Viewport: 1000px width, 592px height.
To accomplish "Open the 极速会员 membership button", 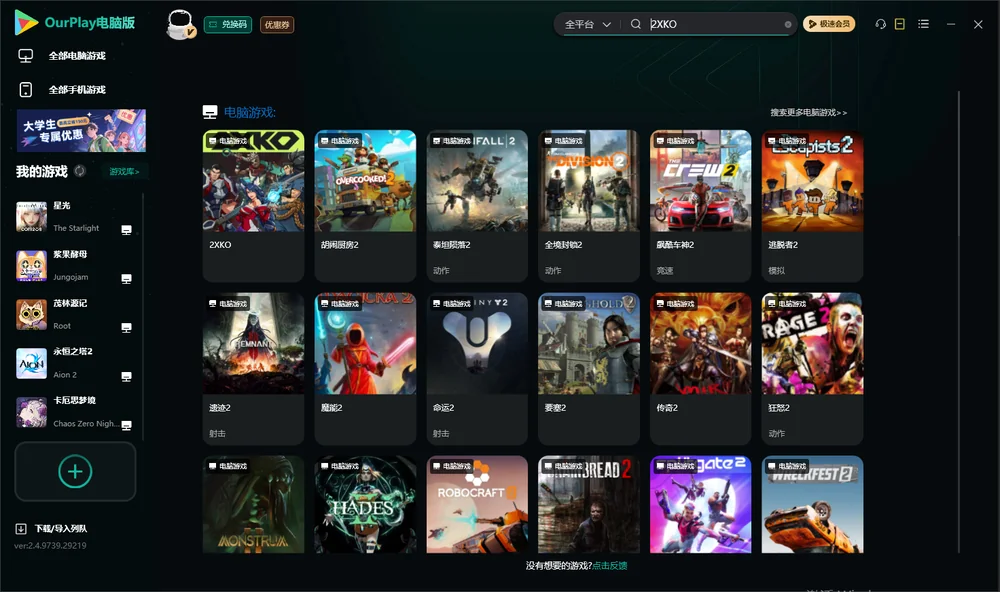I will pos(829,24).
